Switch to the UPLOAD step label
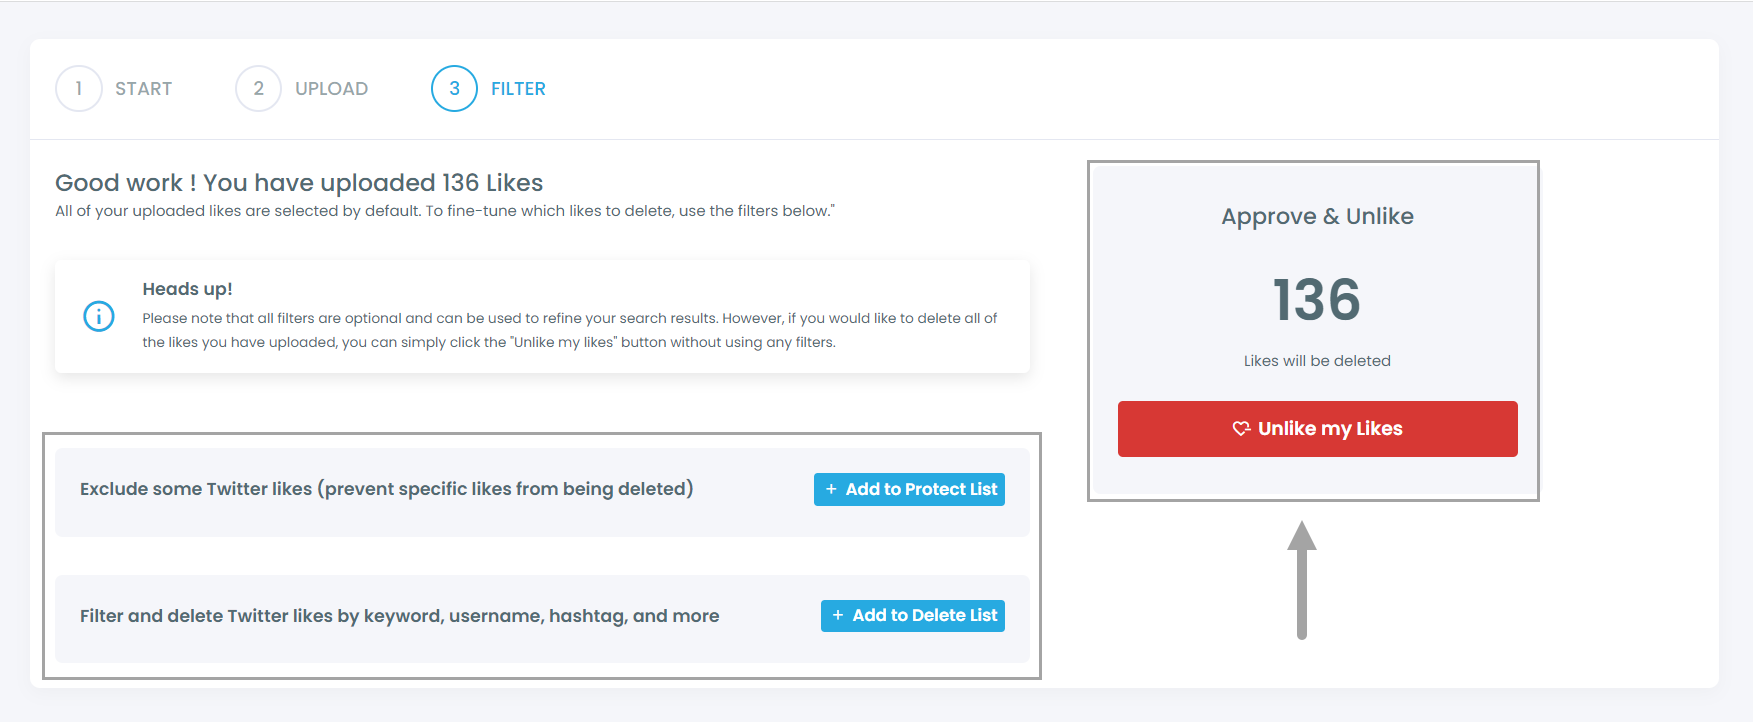 pos(331,89)
